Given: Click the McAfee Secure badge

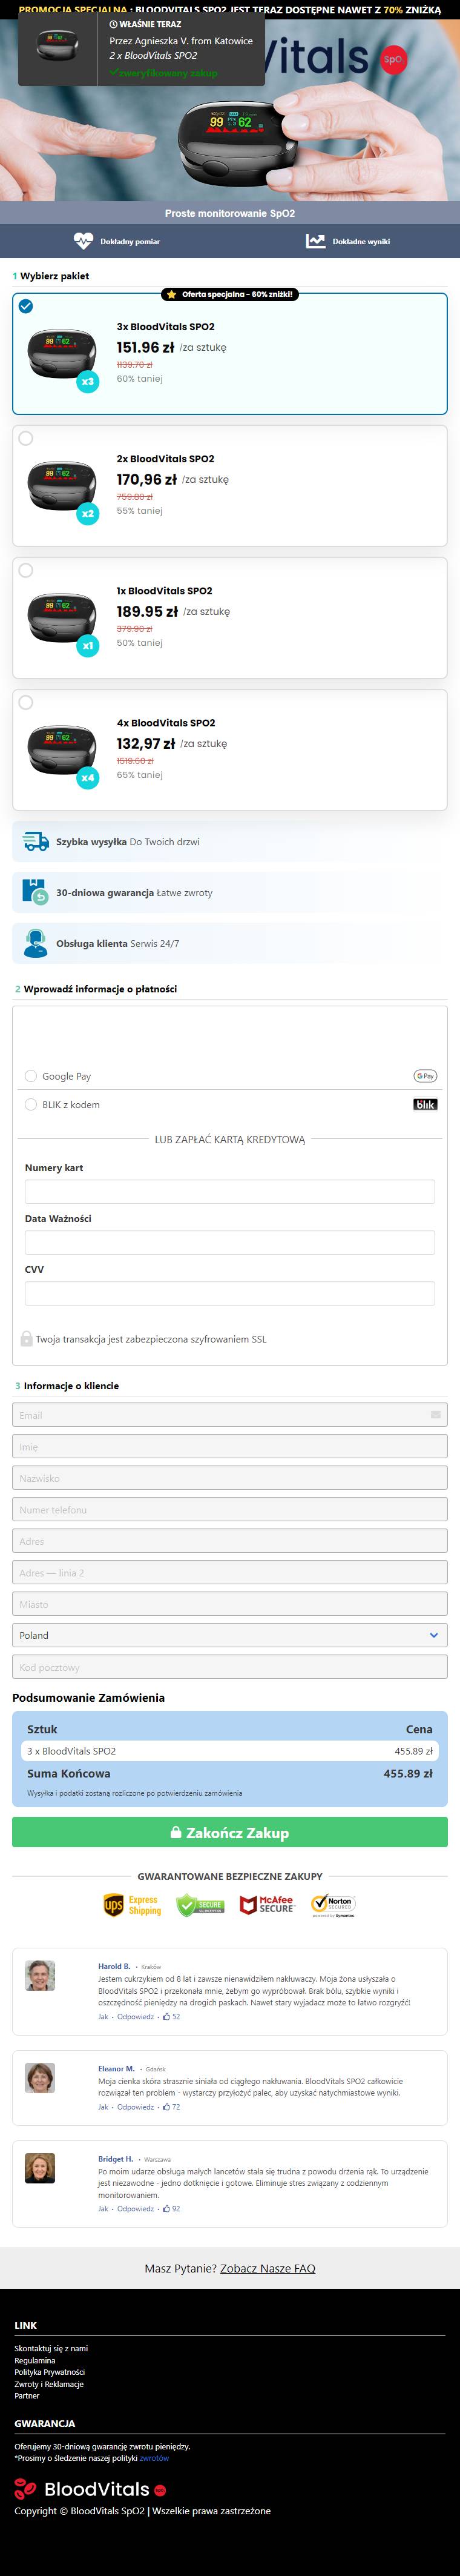Looking at the screenshot, I should 267,1905.
